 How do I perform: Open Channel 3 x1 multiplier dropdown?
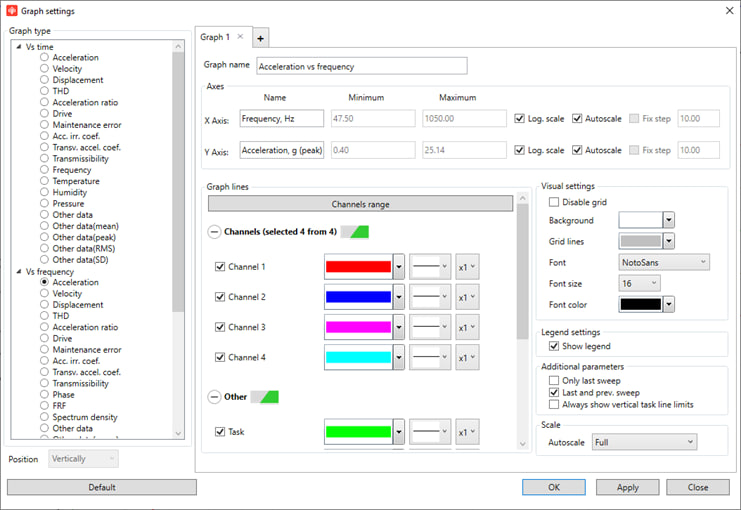pos(467,328)
